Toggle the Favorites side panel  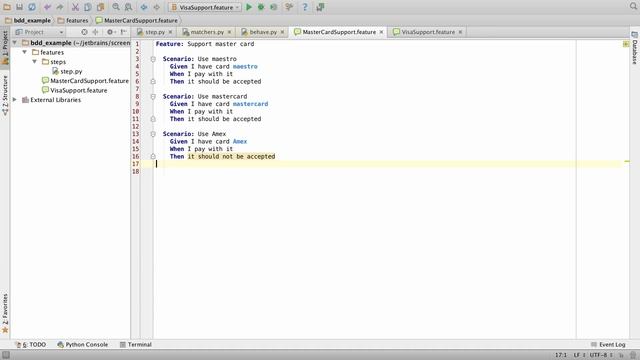5,313
